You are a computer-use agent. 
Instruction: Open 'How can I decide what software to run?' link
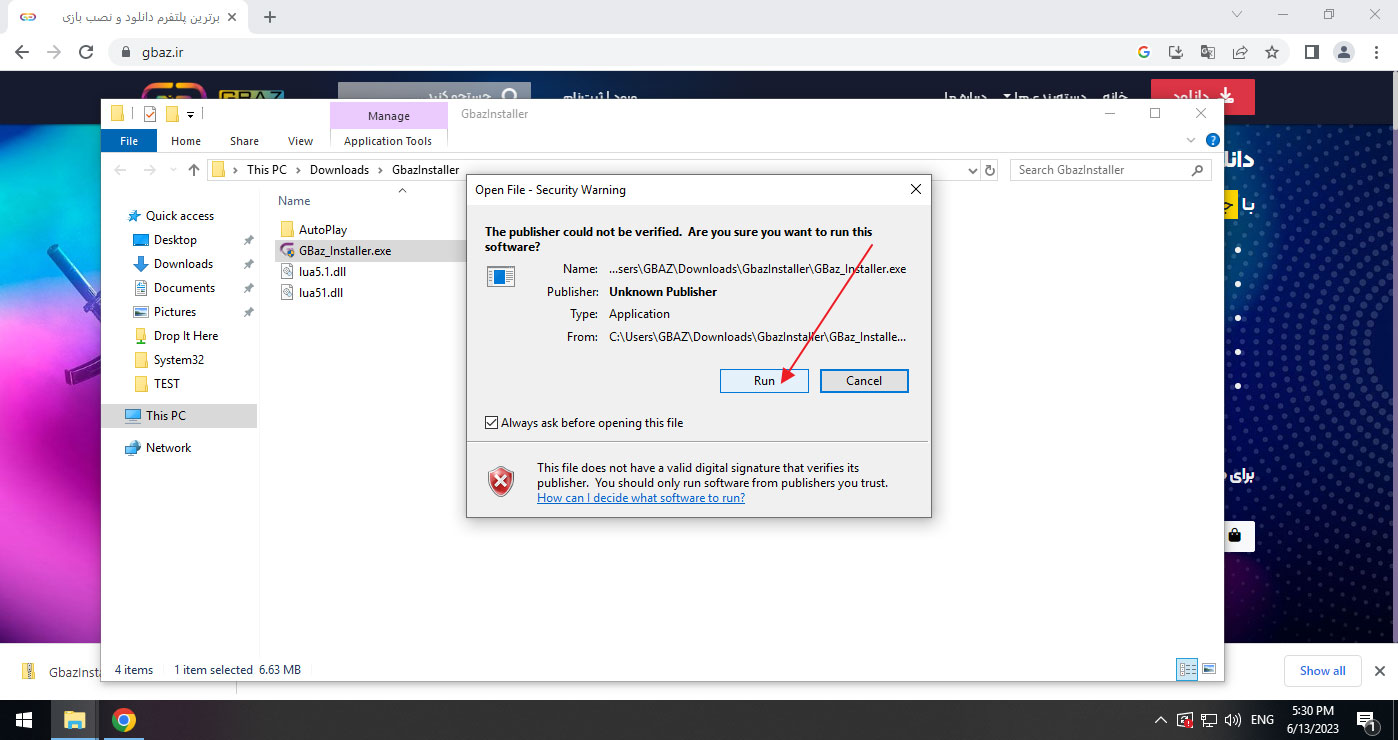pyautogui.click(x=640, y=498)
